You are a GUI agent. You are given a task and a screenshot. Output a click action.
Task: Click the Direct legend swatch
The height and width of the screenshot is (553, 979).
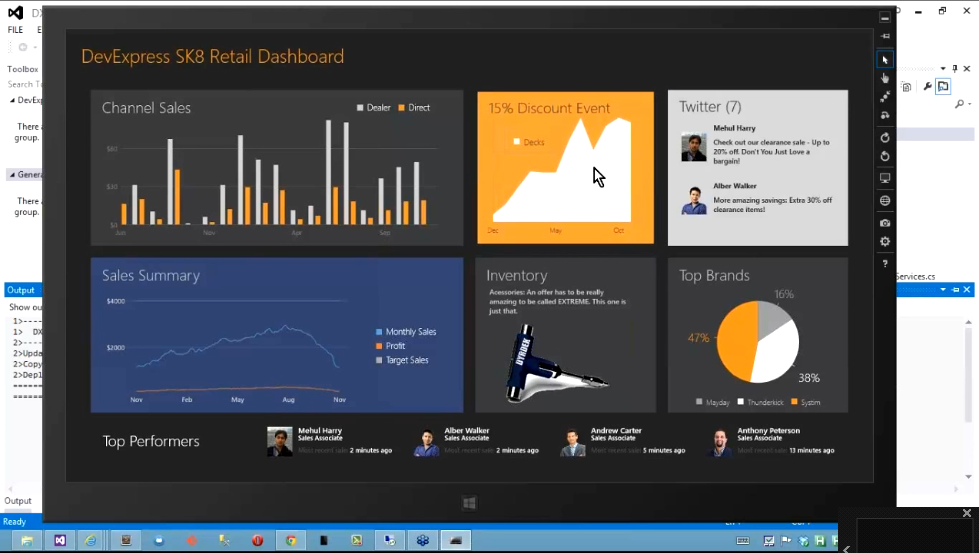coord(401,108)
